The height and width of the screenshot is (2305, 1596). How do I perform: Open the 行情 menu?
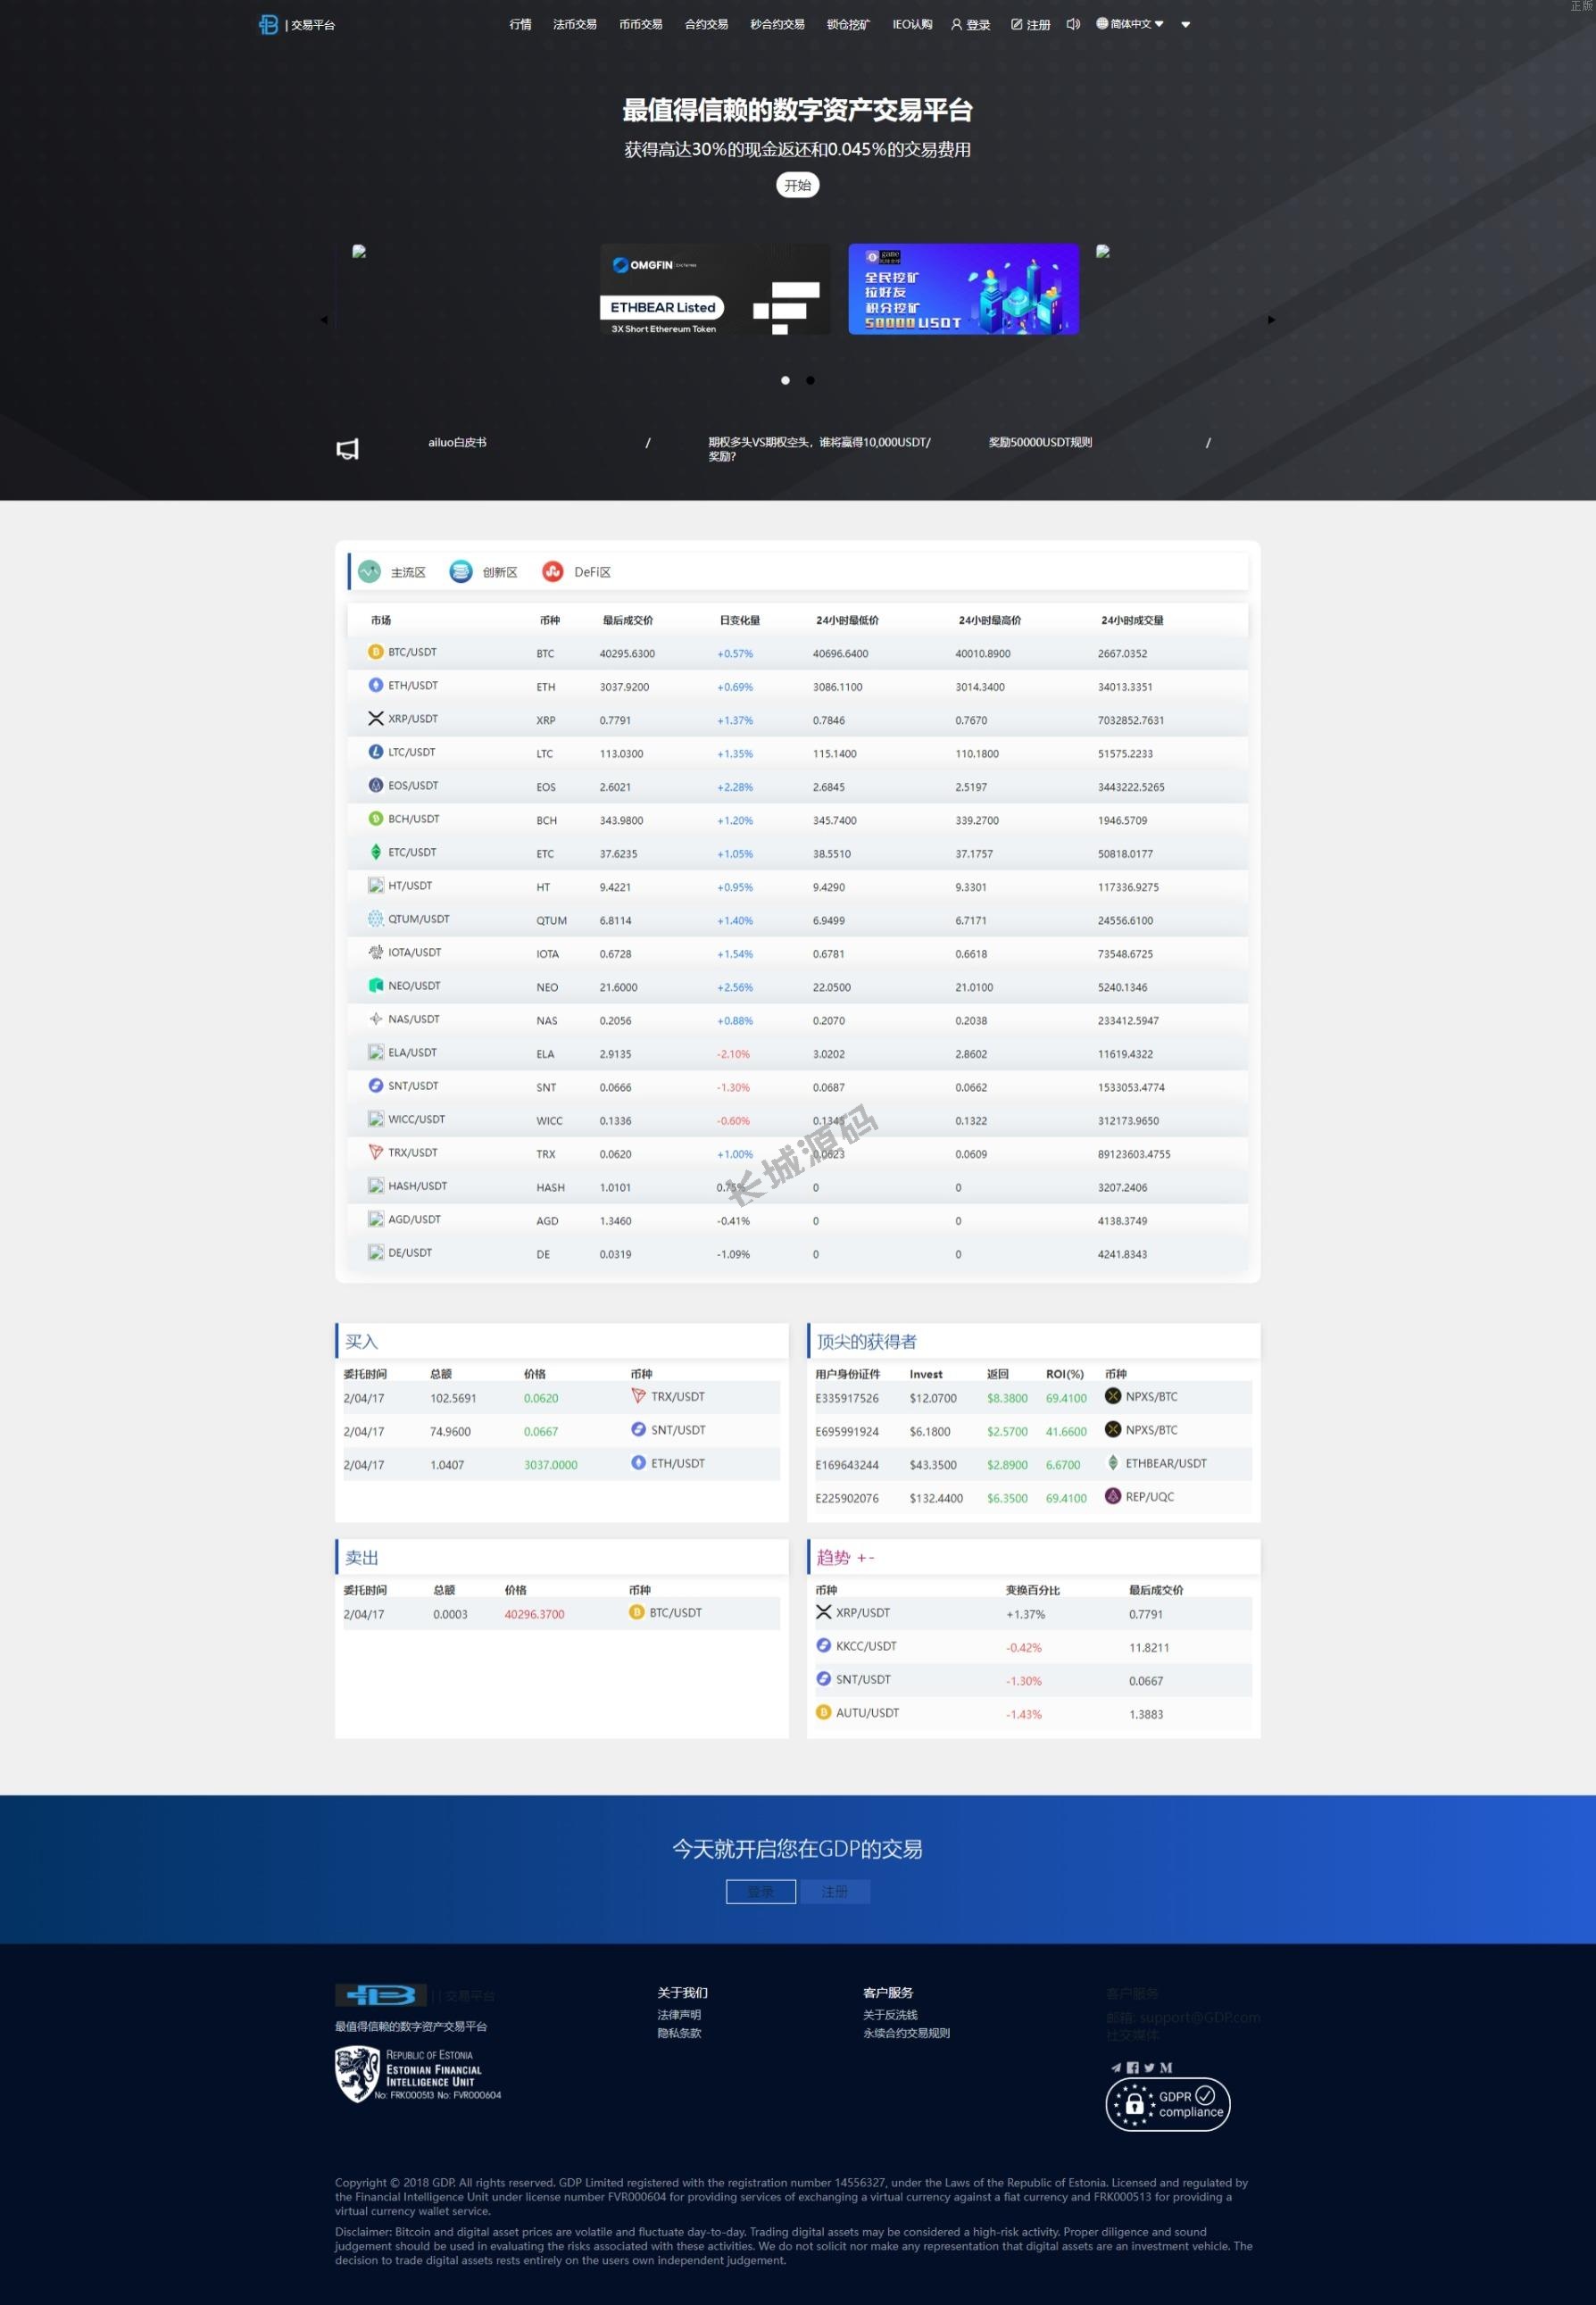coord(520,24)
